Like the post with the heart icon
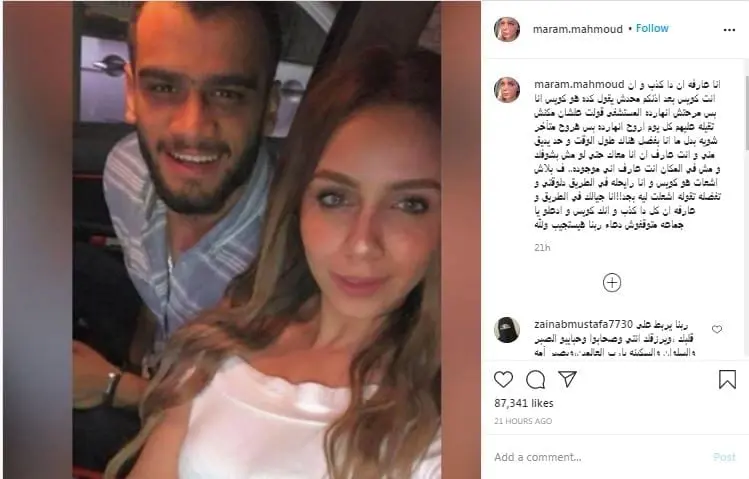 point(503,380)
